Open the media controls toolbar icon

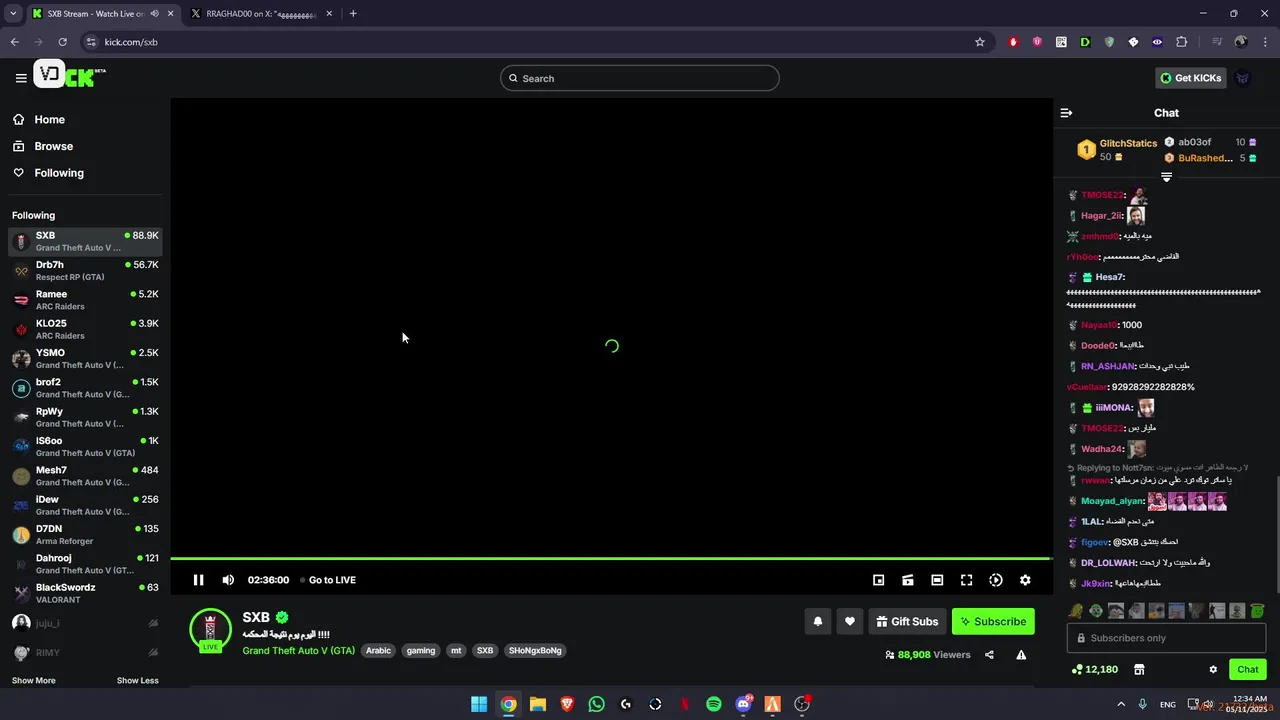click(1217, 42)
